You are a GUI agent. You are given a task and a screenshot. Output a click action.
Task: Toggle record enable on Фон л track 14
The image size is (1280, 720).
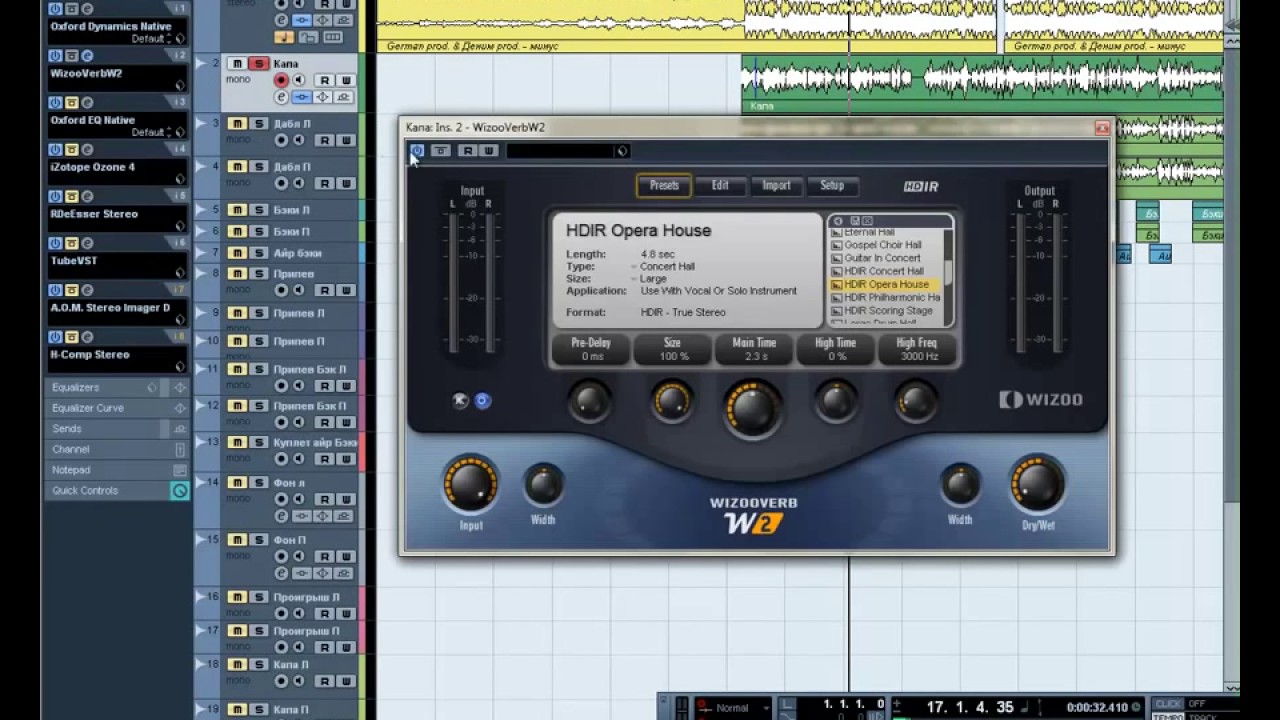click(281, 499)
